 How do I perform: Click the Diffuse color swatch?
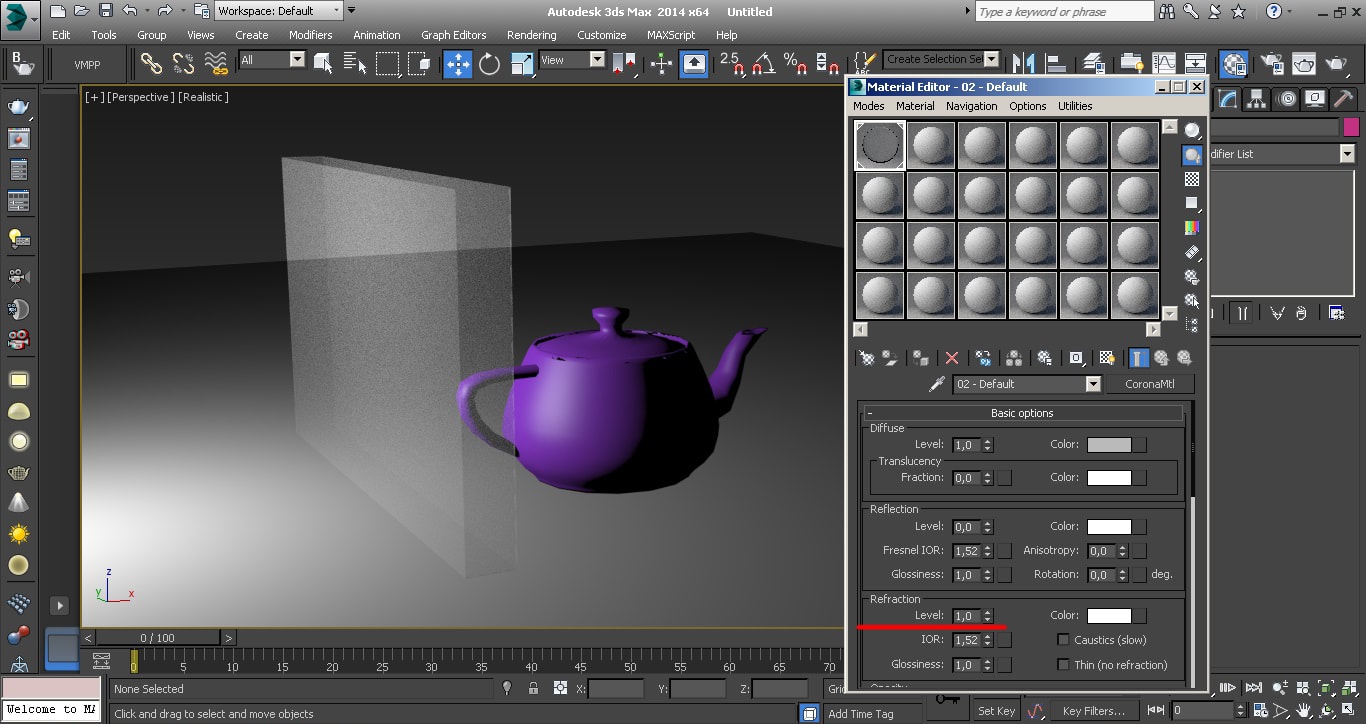pyautogui.click(x=1109, y=445)
